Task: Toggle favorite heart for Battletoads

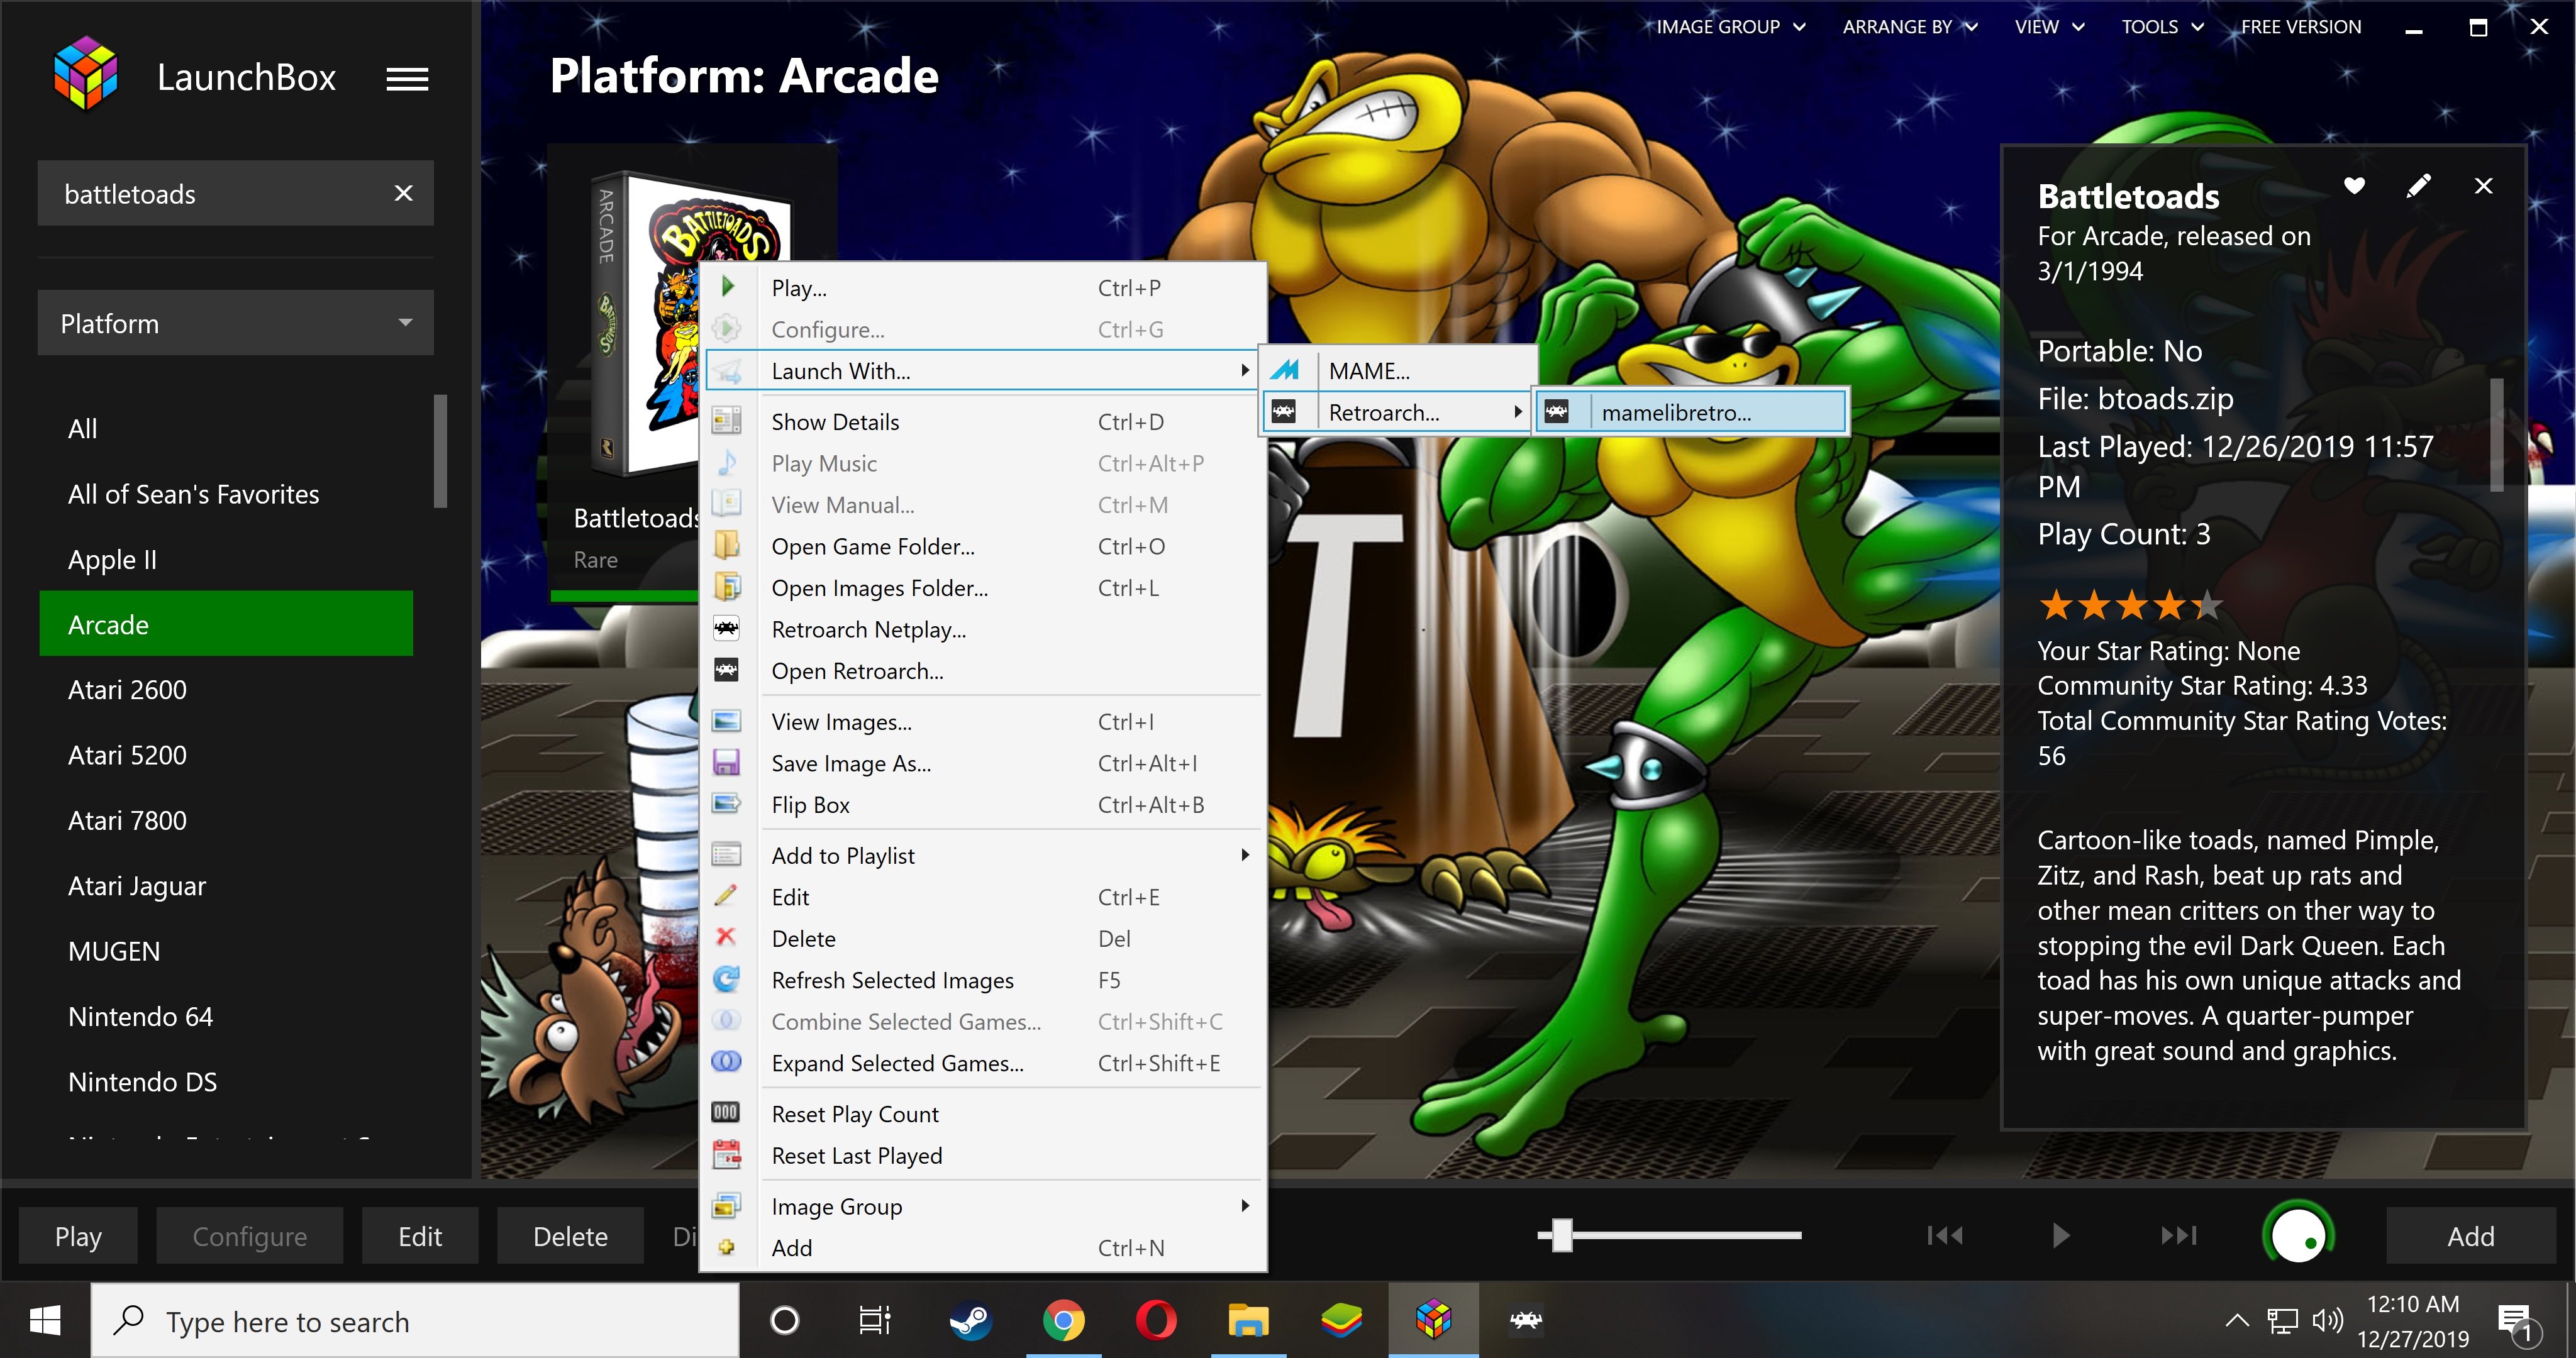Action: click(x=2355, y=185)
